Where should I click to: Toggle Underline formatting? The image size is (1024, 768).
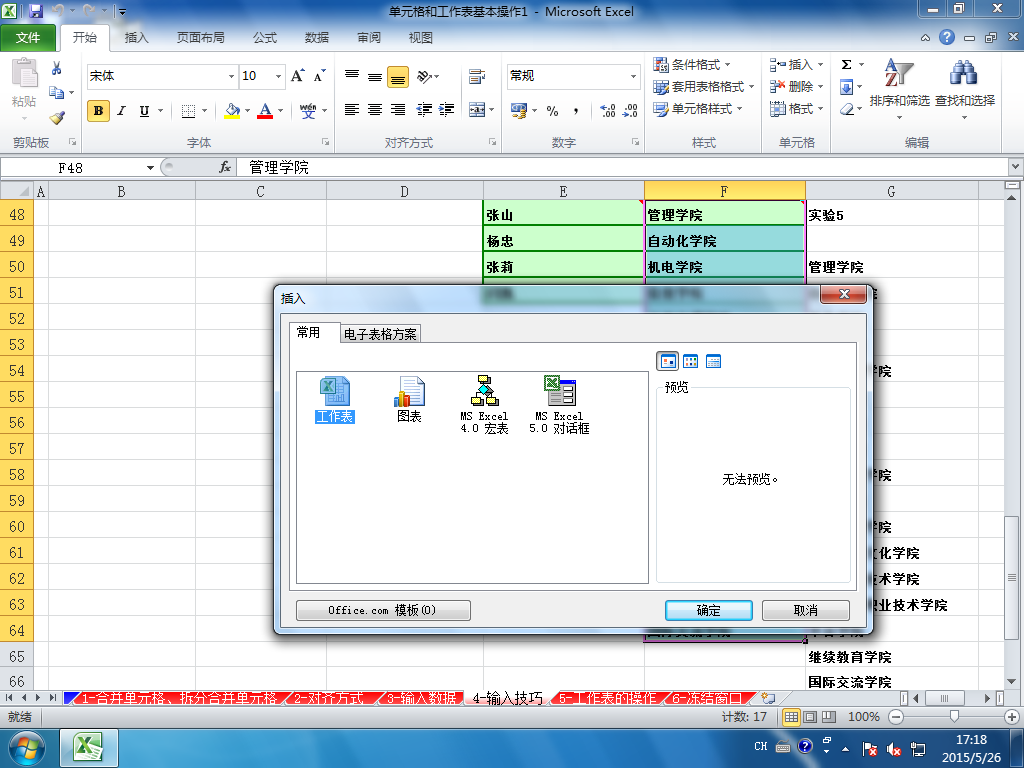click(x=144, y=110)
